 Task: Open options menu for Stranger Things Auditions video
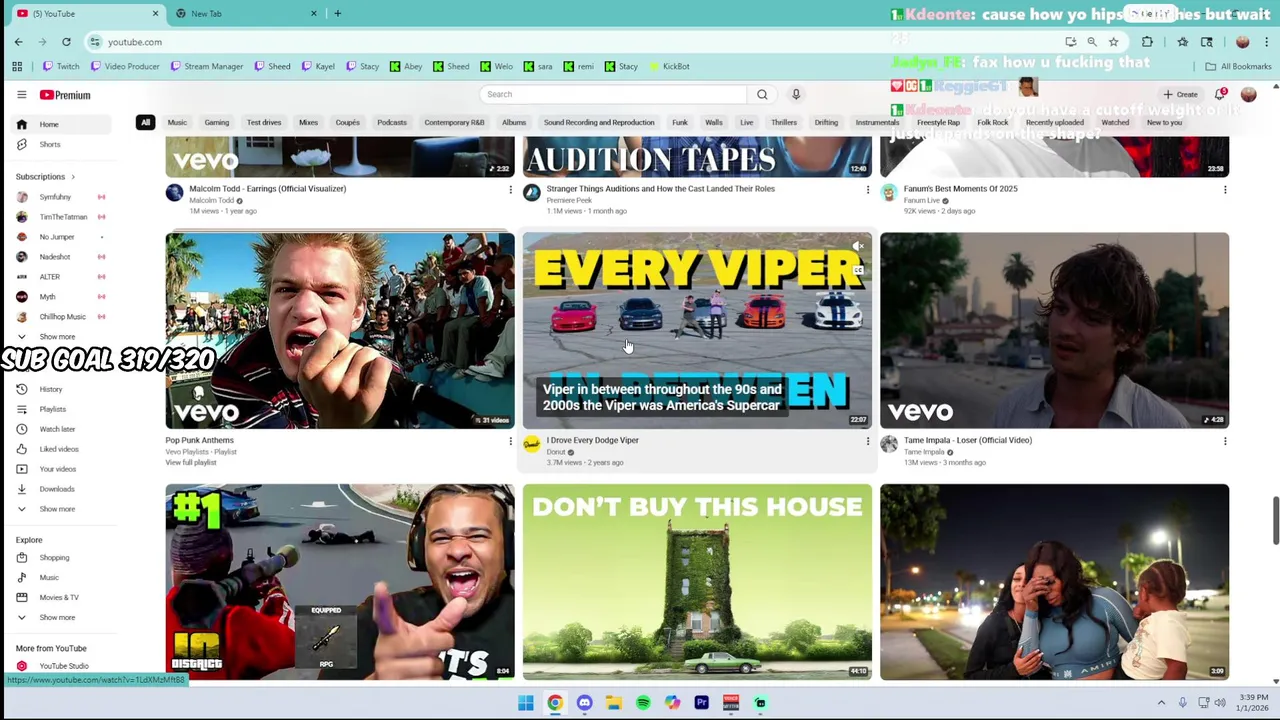click(x=868, y=189)
